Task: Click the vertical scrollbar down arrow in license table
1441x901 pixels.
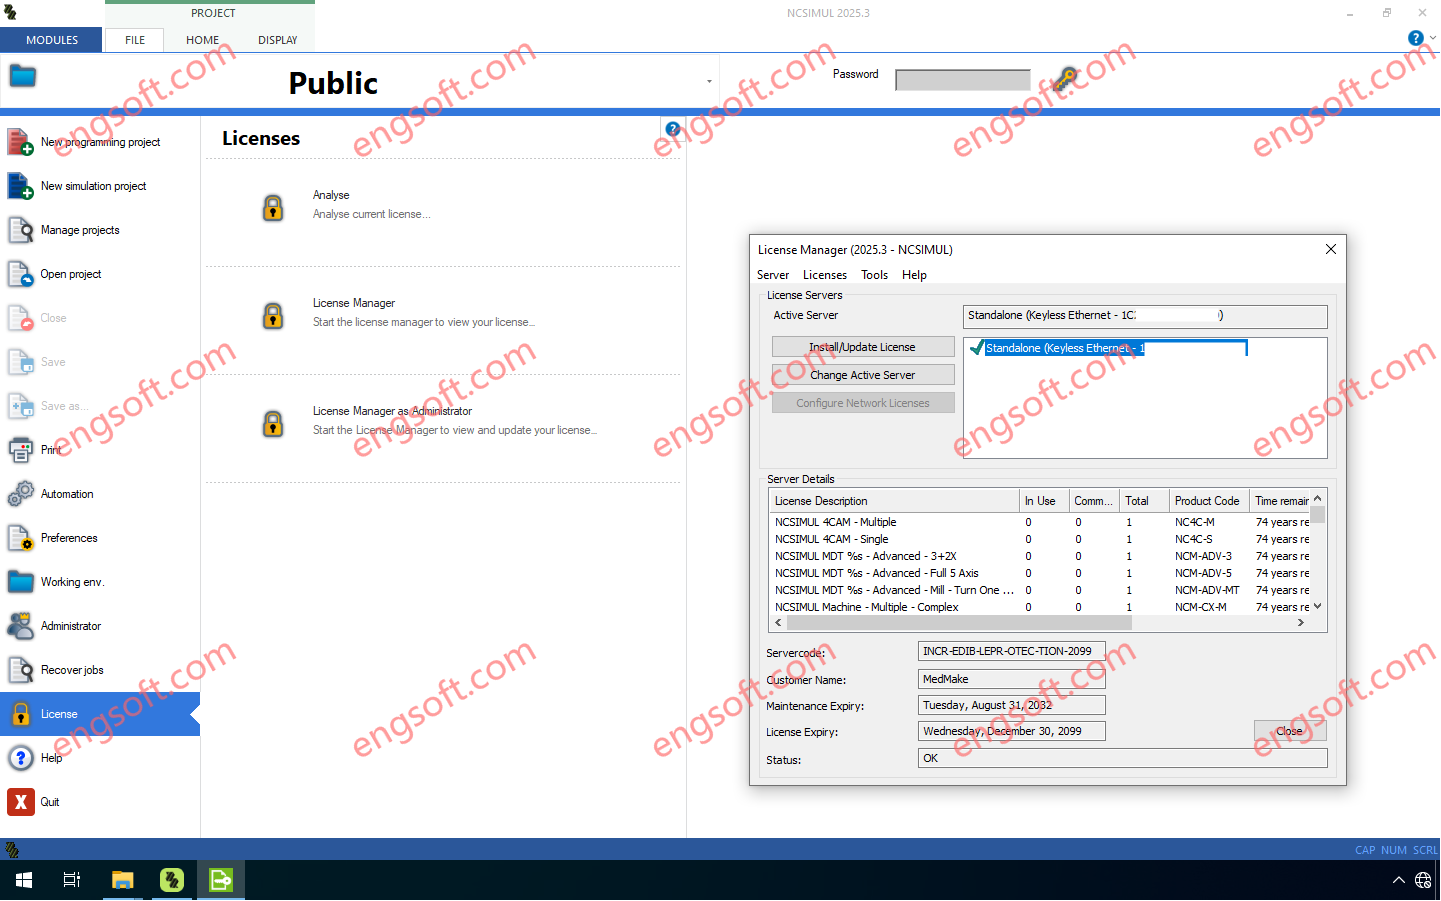Action: click(1318, 606)
